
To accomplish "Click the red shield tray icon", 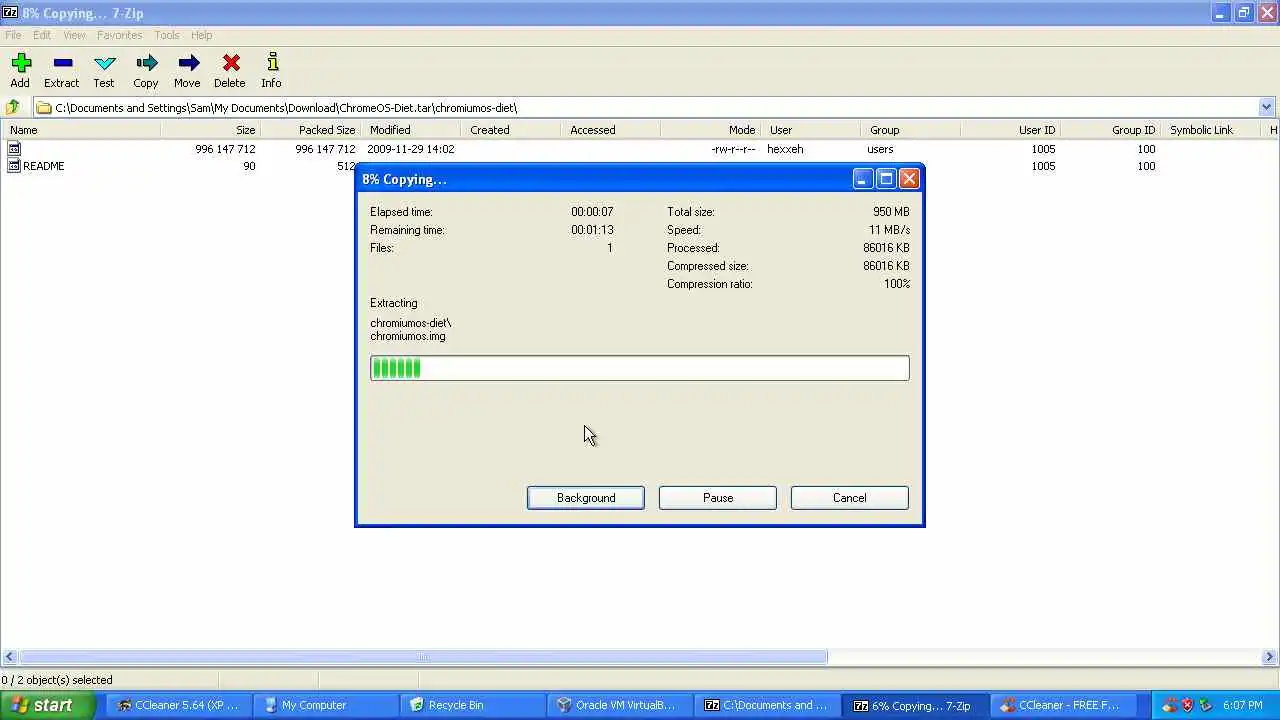I will tap(1188, 705).
